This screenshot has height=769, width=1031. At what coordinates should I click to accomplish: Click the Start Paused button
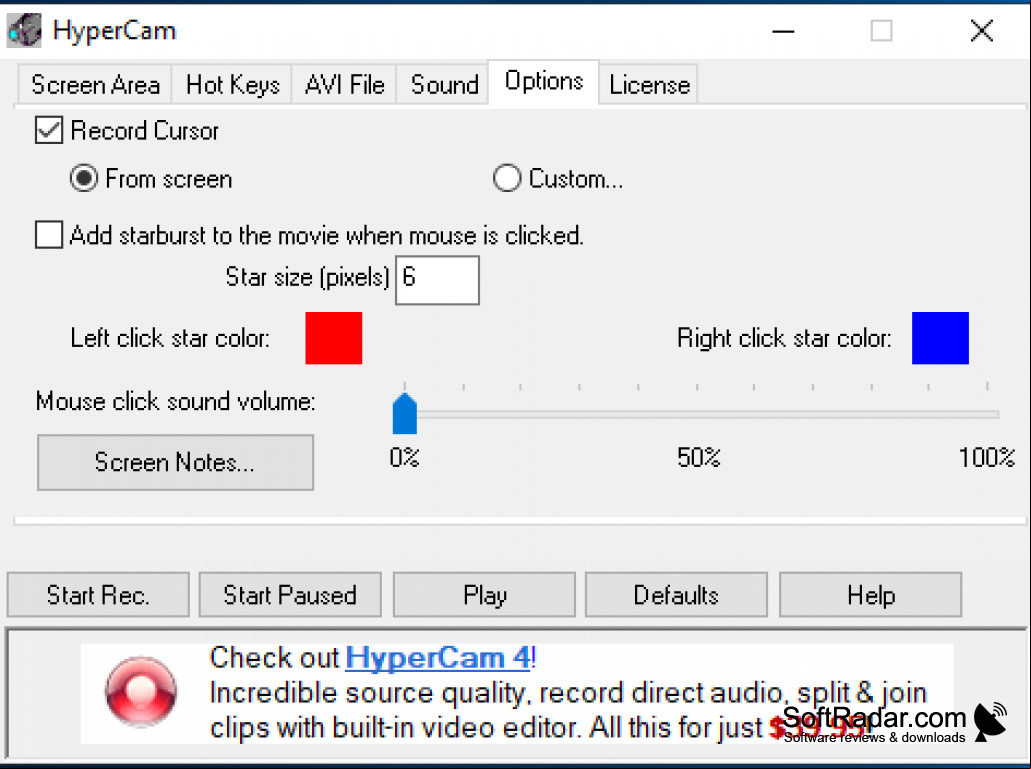(290, 595)
